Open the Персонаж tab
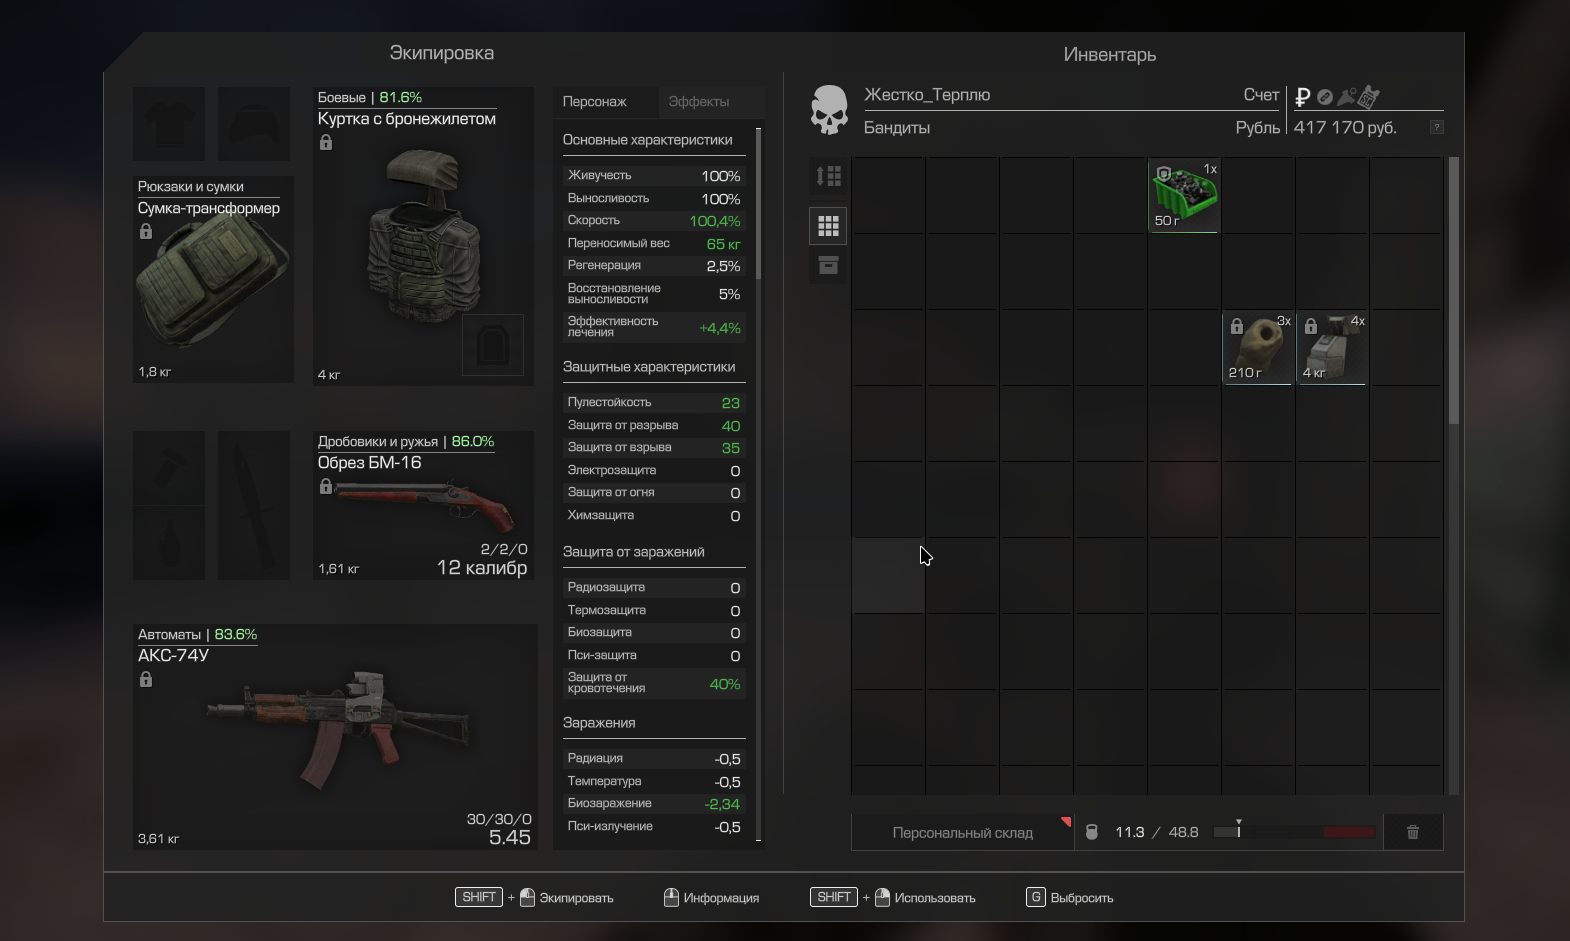This screenshot has width=1570, height=941. point(595,102)
